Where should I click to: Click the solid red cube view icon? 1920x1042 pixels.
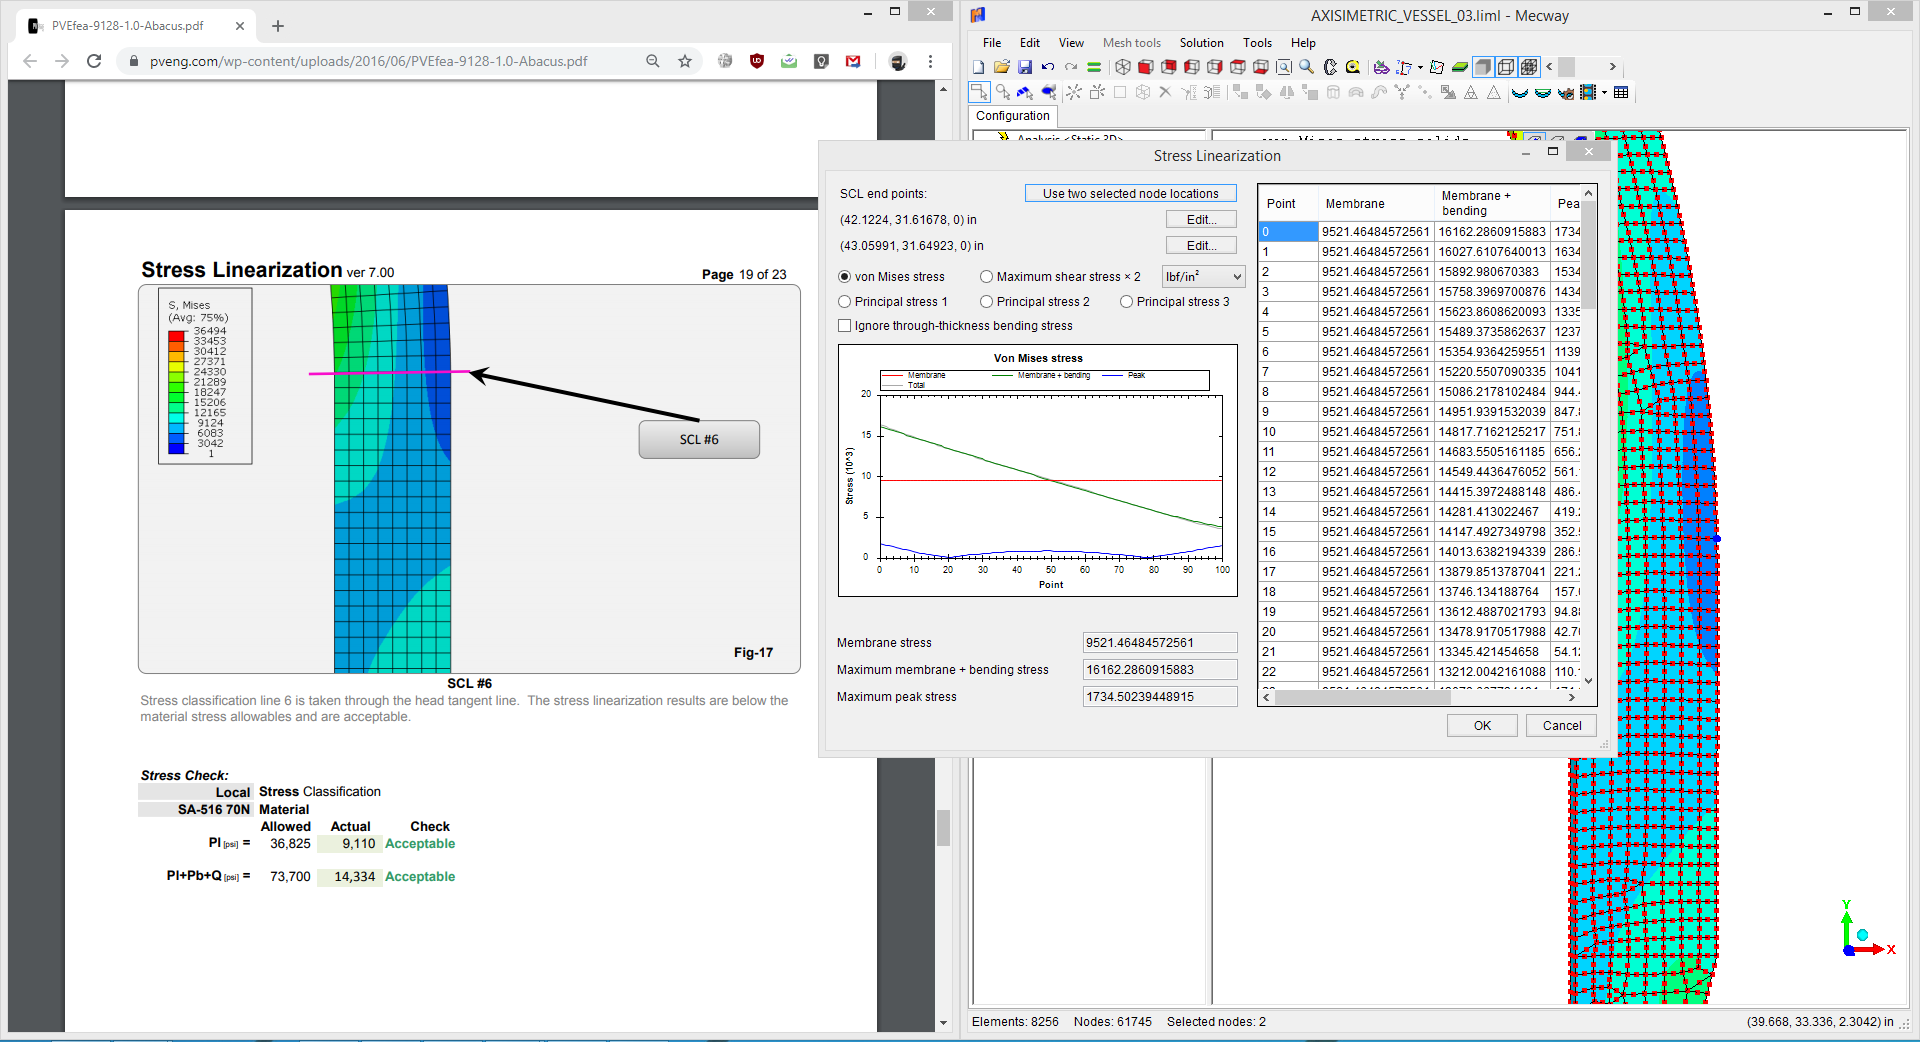pos(1146,67)
